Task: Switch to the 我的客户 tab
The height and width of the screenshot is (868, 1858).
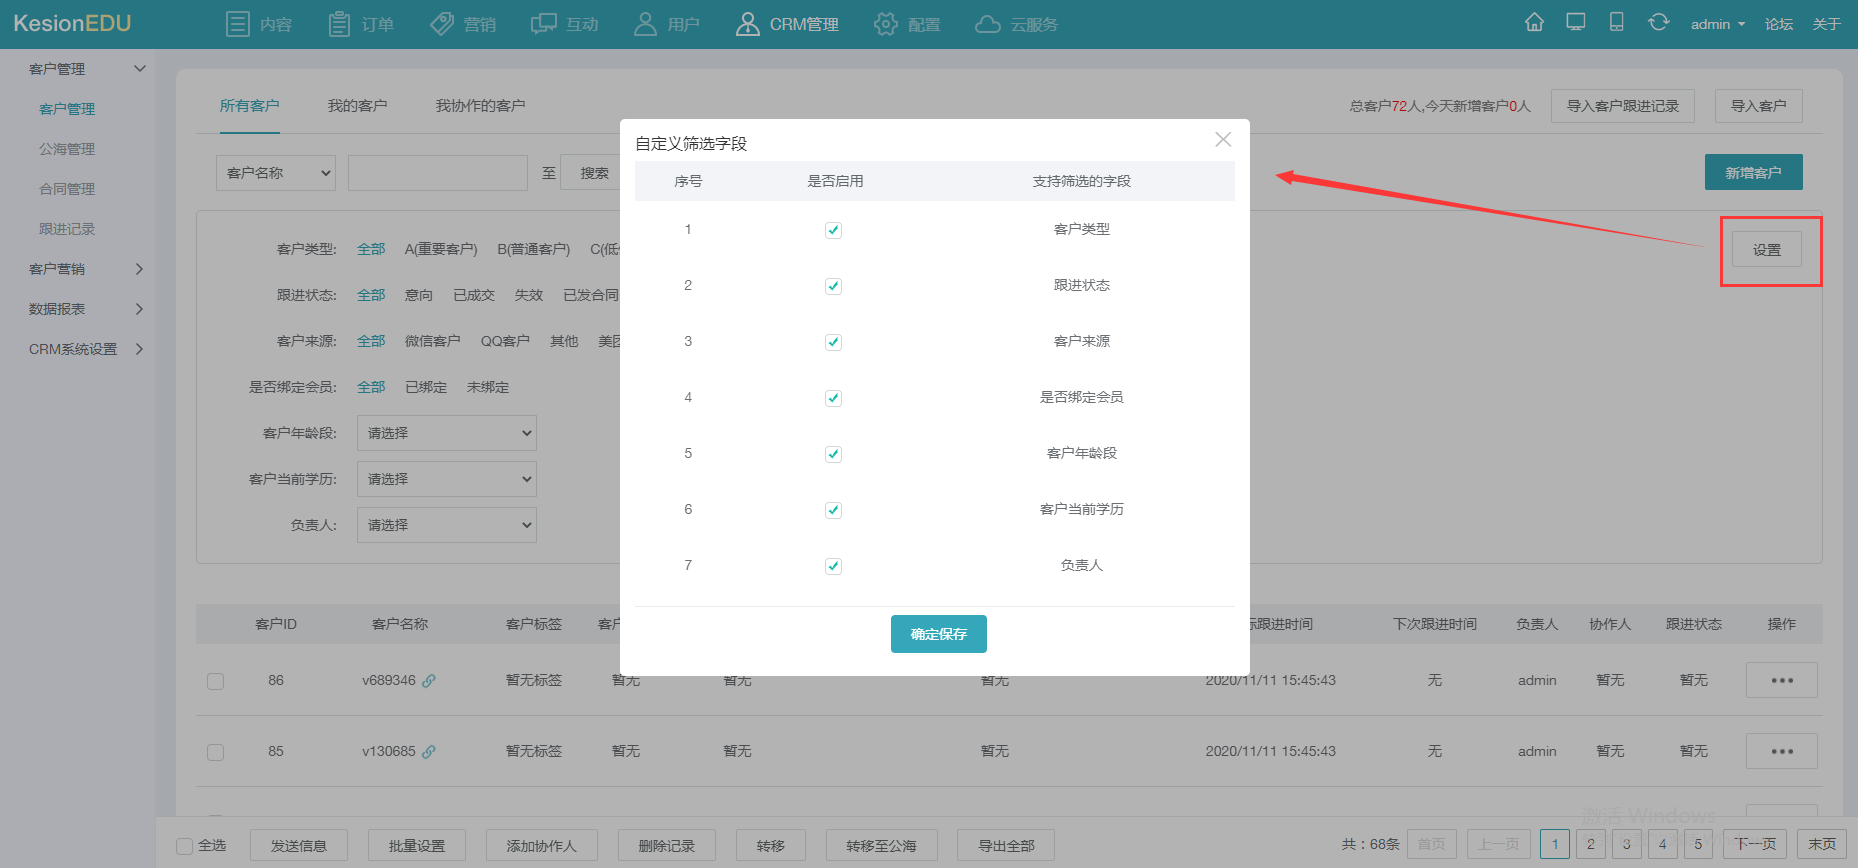Action: coord(357,106)
